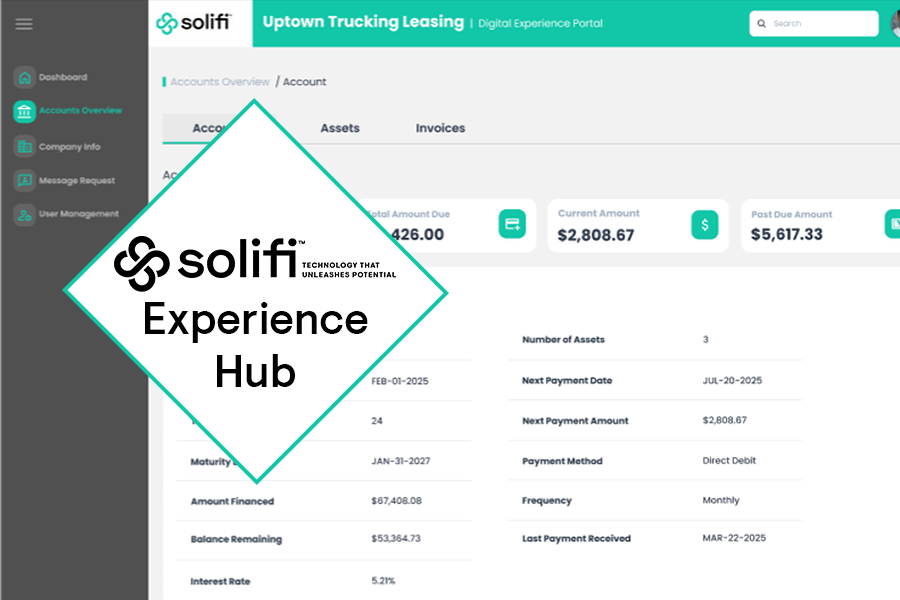
Task: Click the Company Info building icon
Action: (x=25, y=147)
